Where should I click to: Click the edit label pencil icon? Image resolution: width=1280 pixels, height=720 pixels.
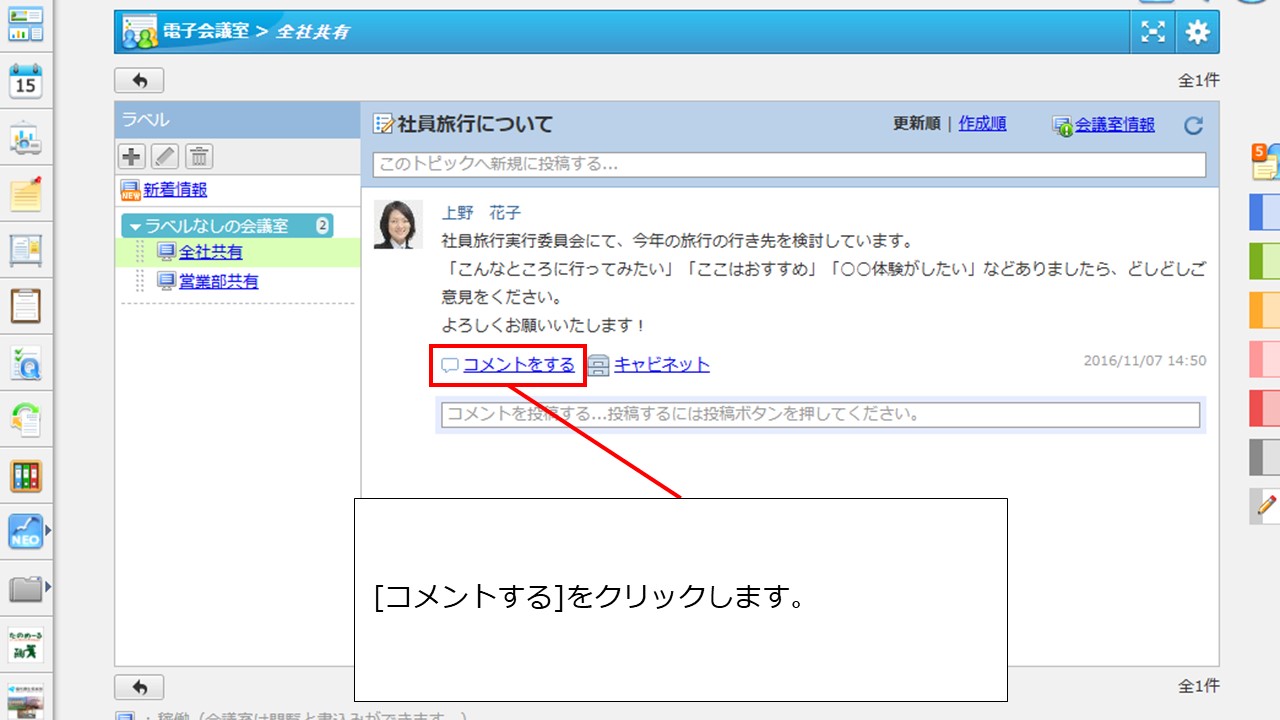[165, 156]
